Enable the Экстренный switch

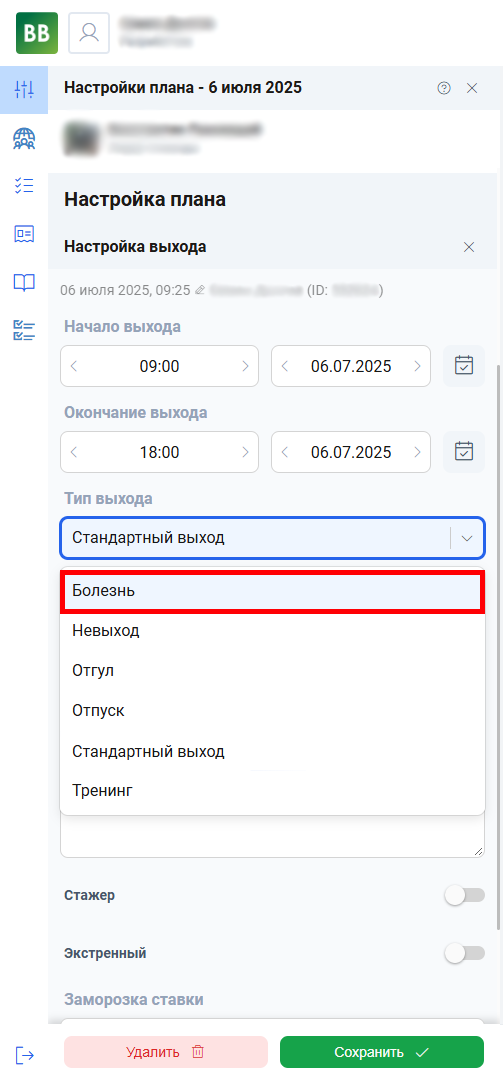[x=464, y=953]
